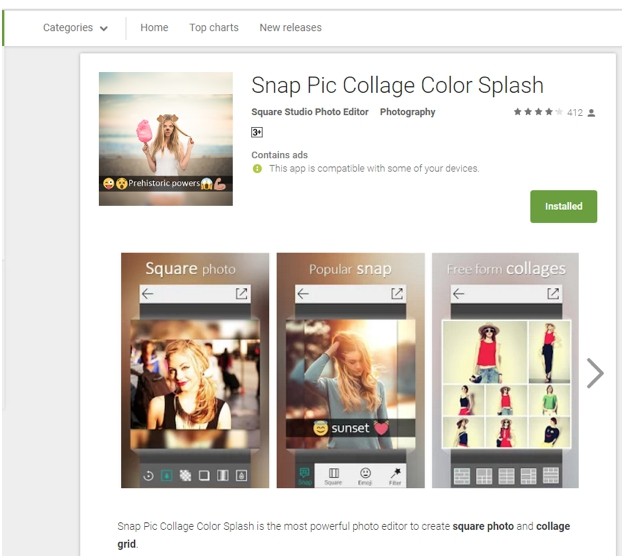Click the star rating display

538,113
